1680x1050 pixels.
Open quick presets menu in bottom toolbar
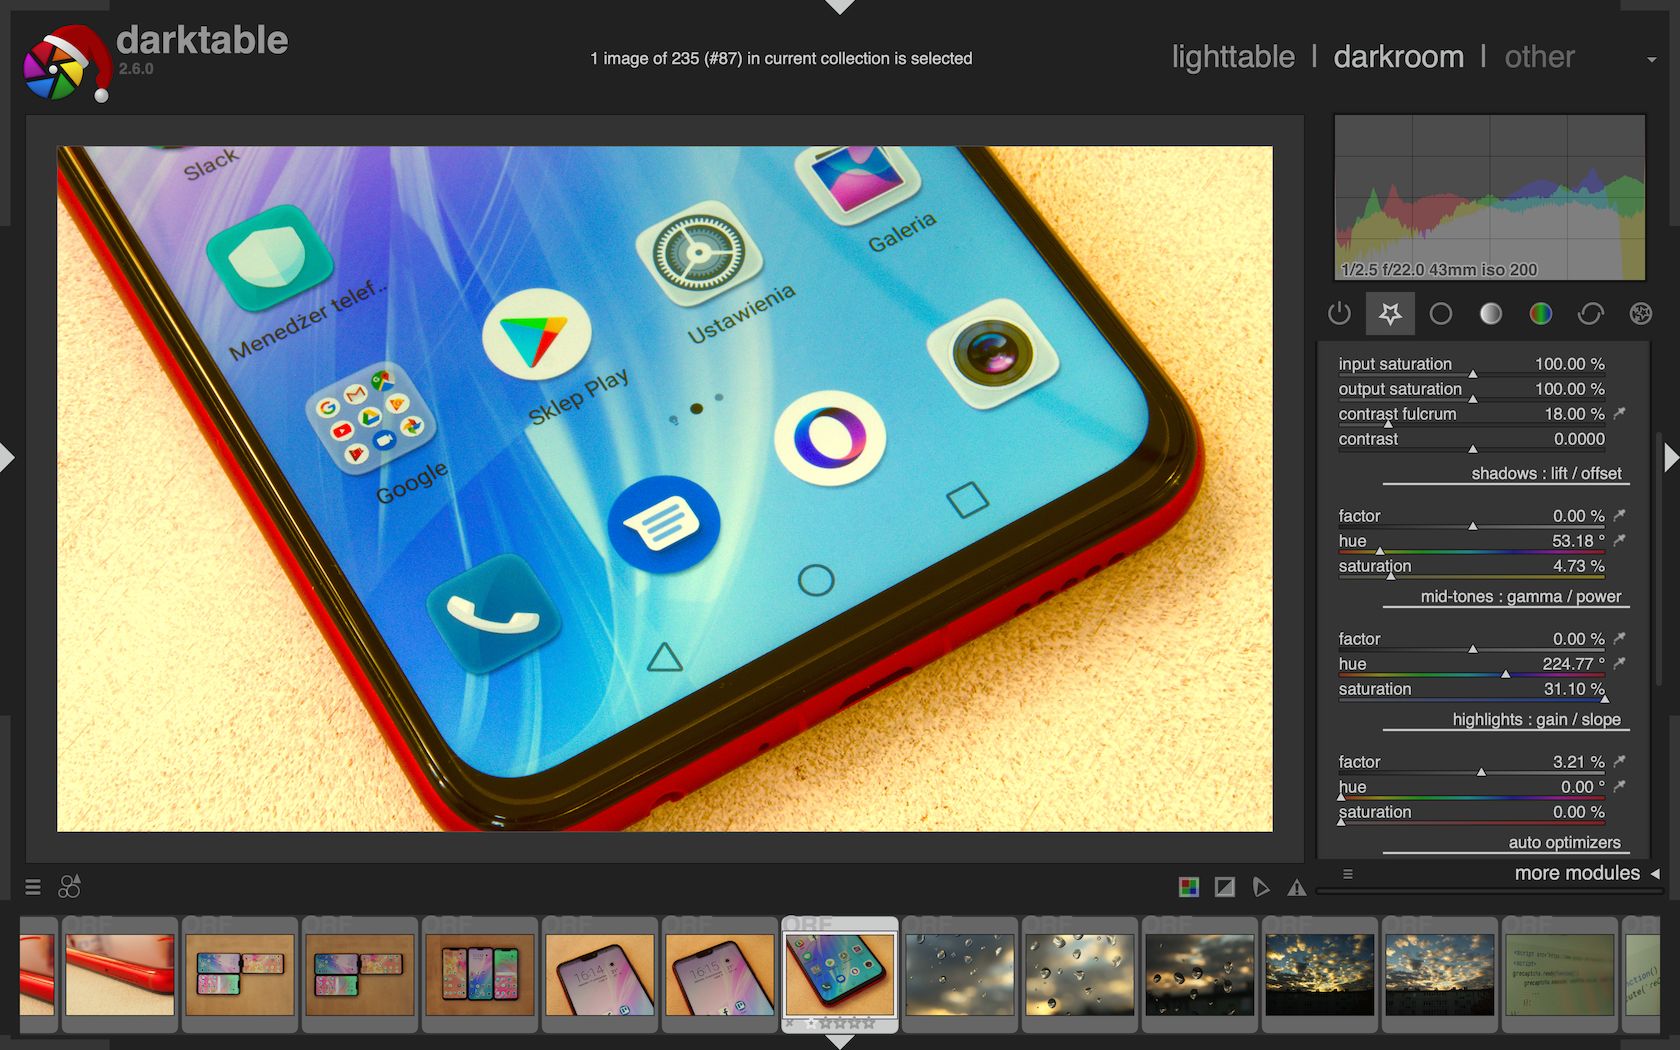click(33, 887)
